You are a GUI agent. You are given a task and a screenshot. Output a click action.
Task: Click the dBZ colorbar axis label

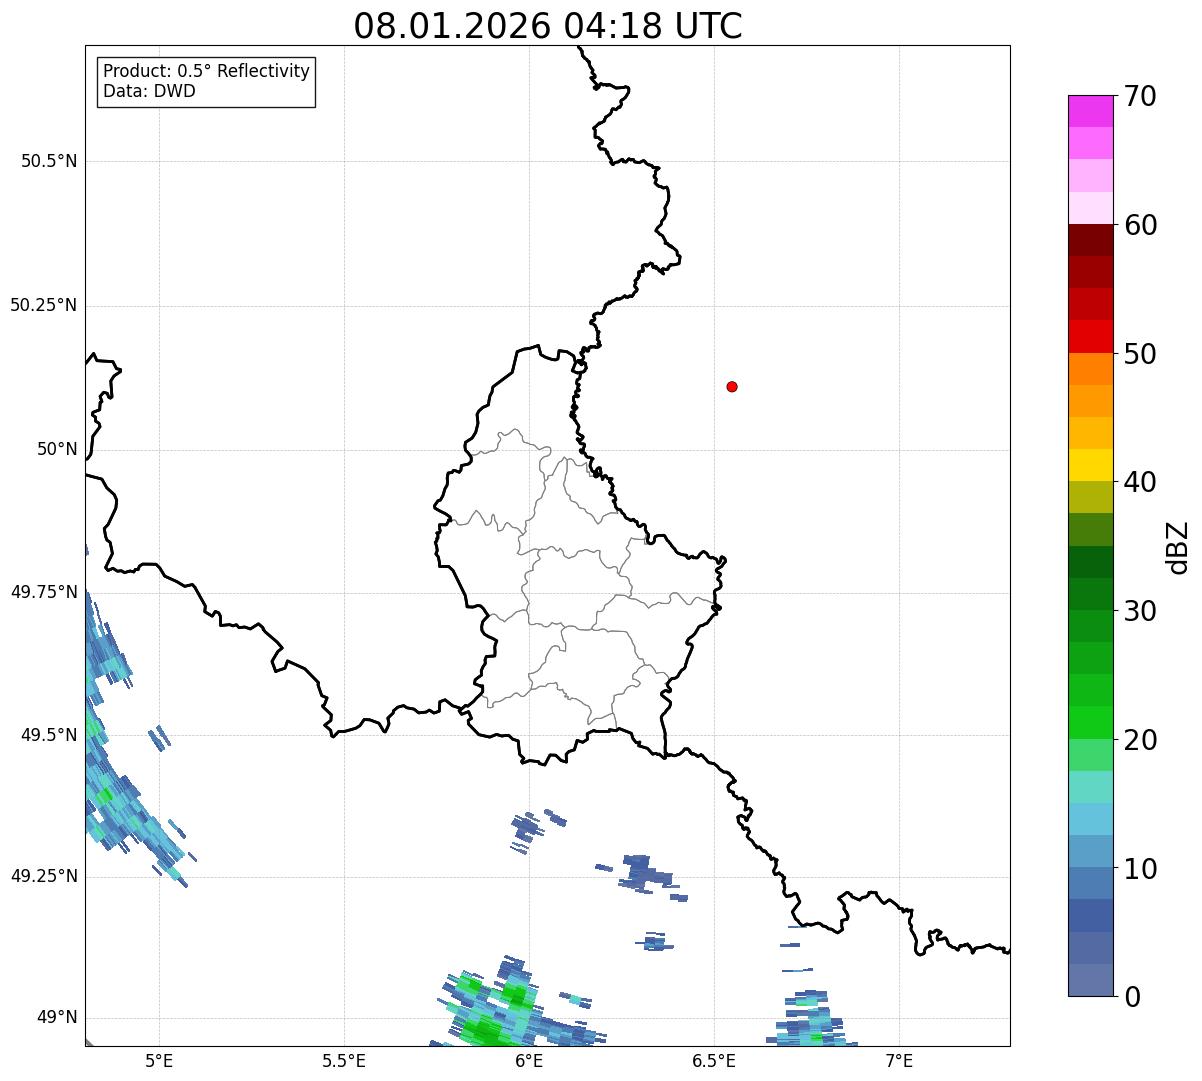(x=1179, y=546)
